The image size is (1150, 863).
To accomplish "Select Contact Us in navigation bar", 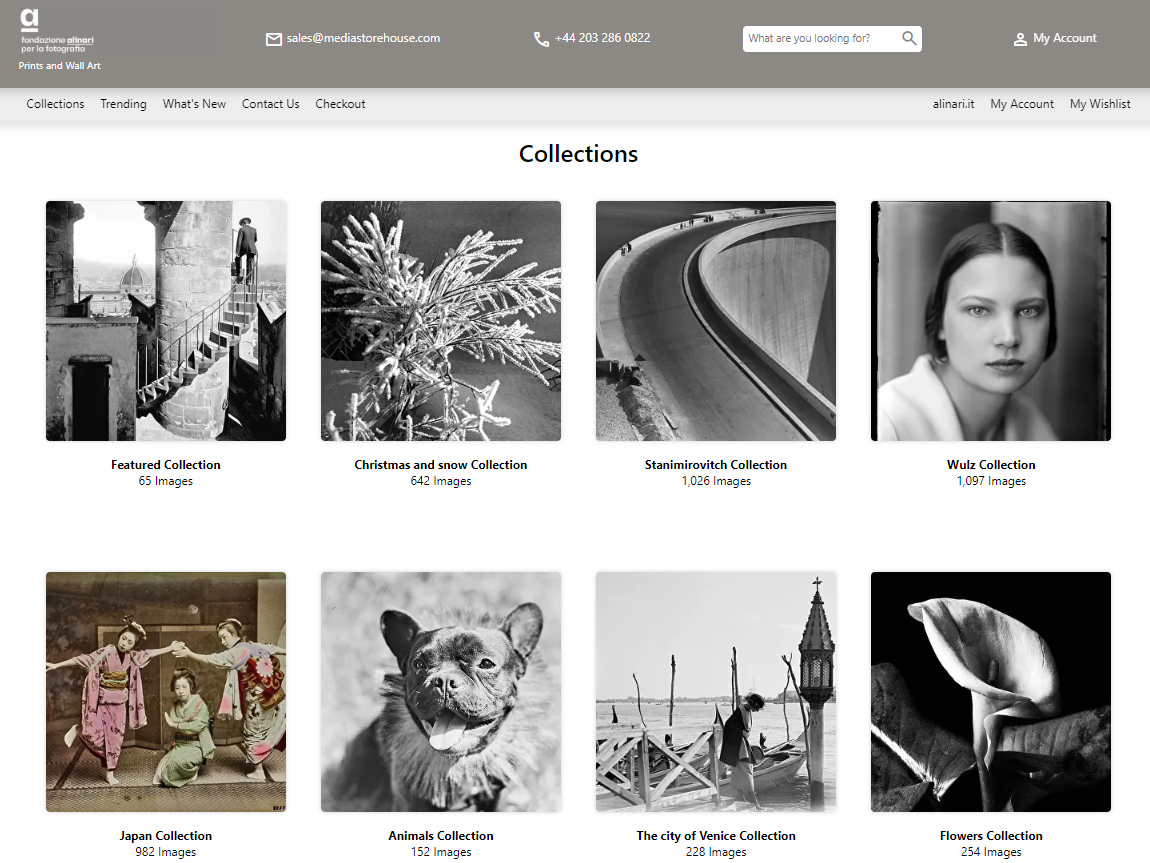I will (270, 104).
